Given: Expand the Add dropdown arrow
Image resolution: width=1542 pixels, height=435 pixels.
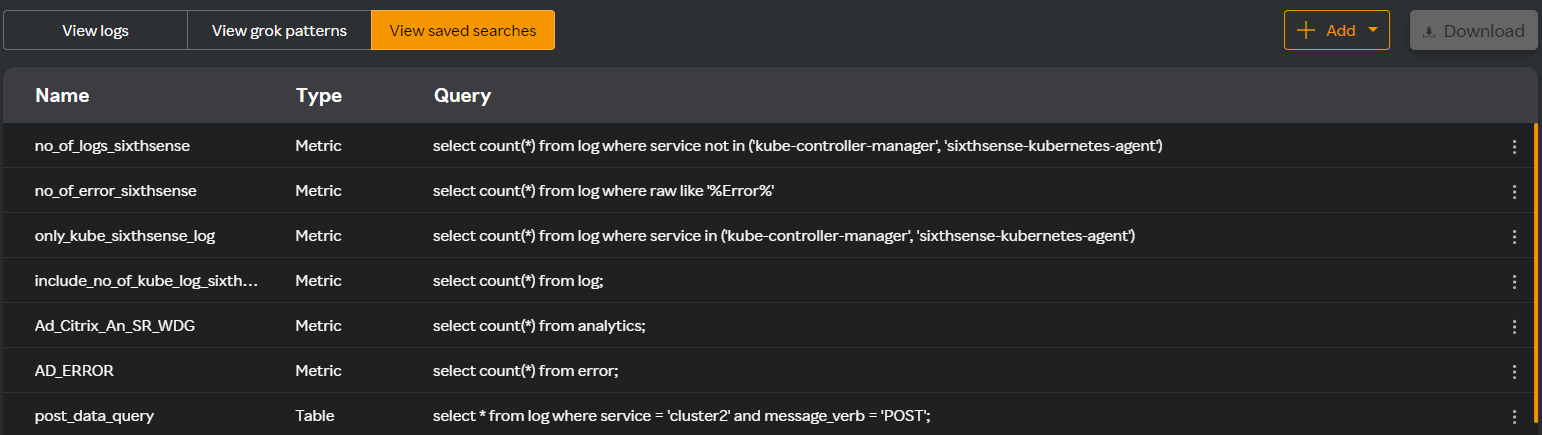Looking at the screenshot, I should pos(1372,30).
